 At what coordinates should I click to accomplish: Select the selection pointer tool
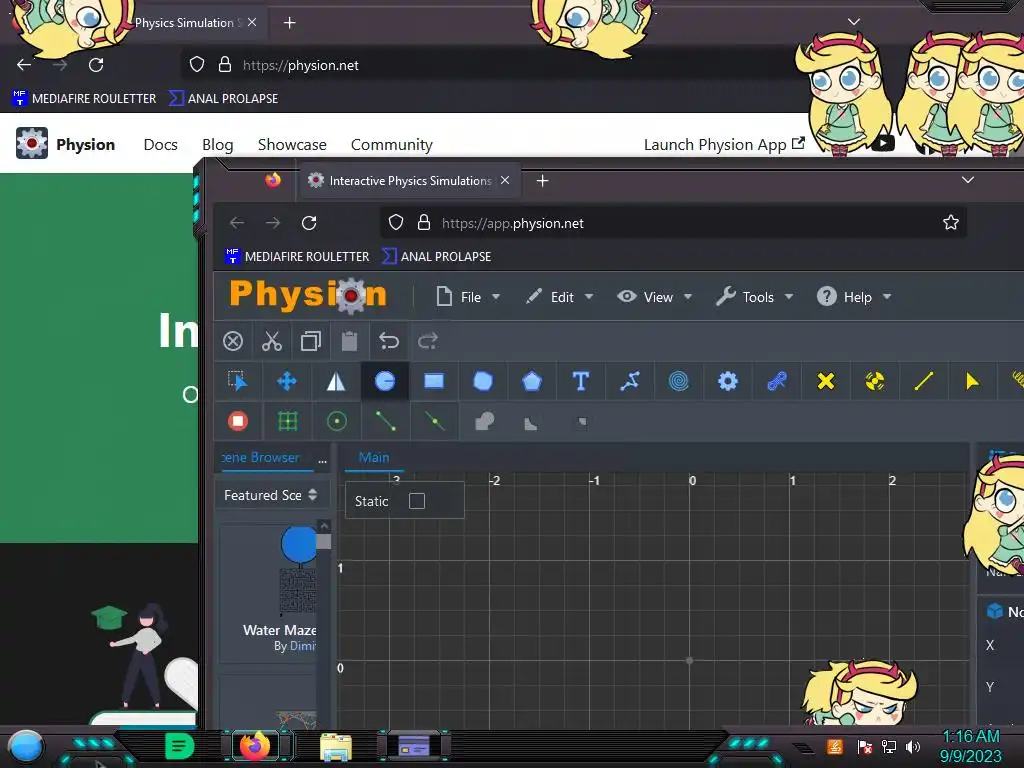[x=238, y=381]
